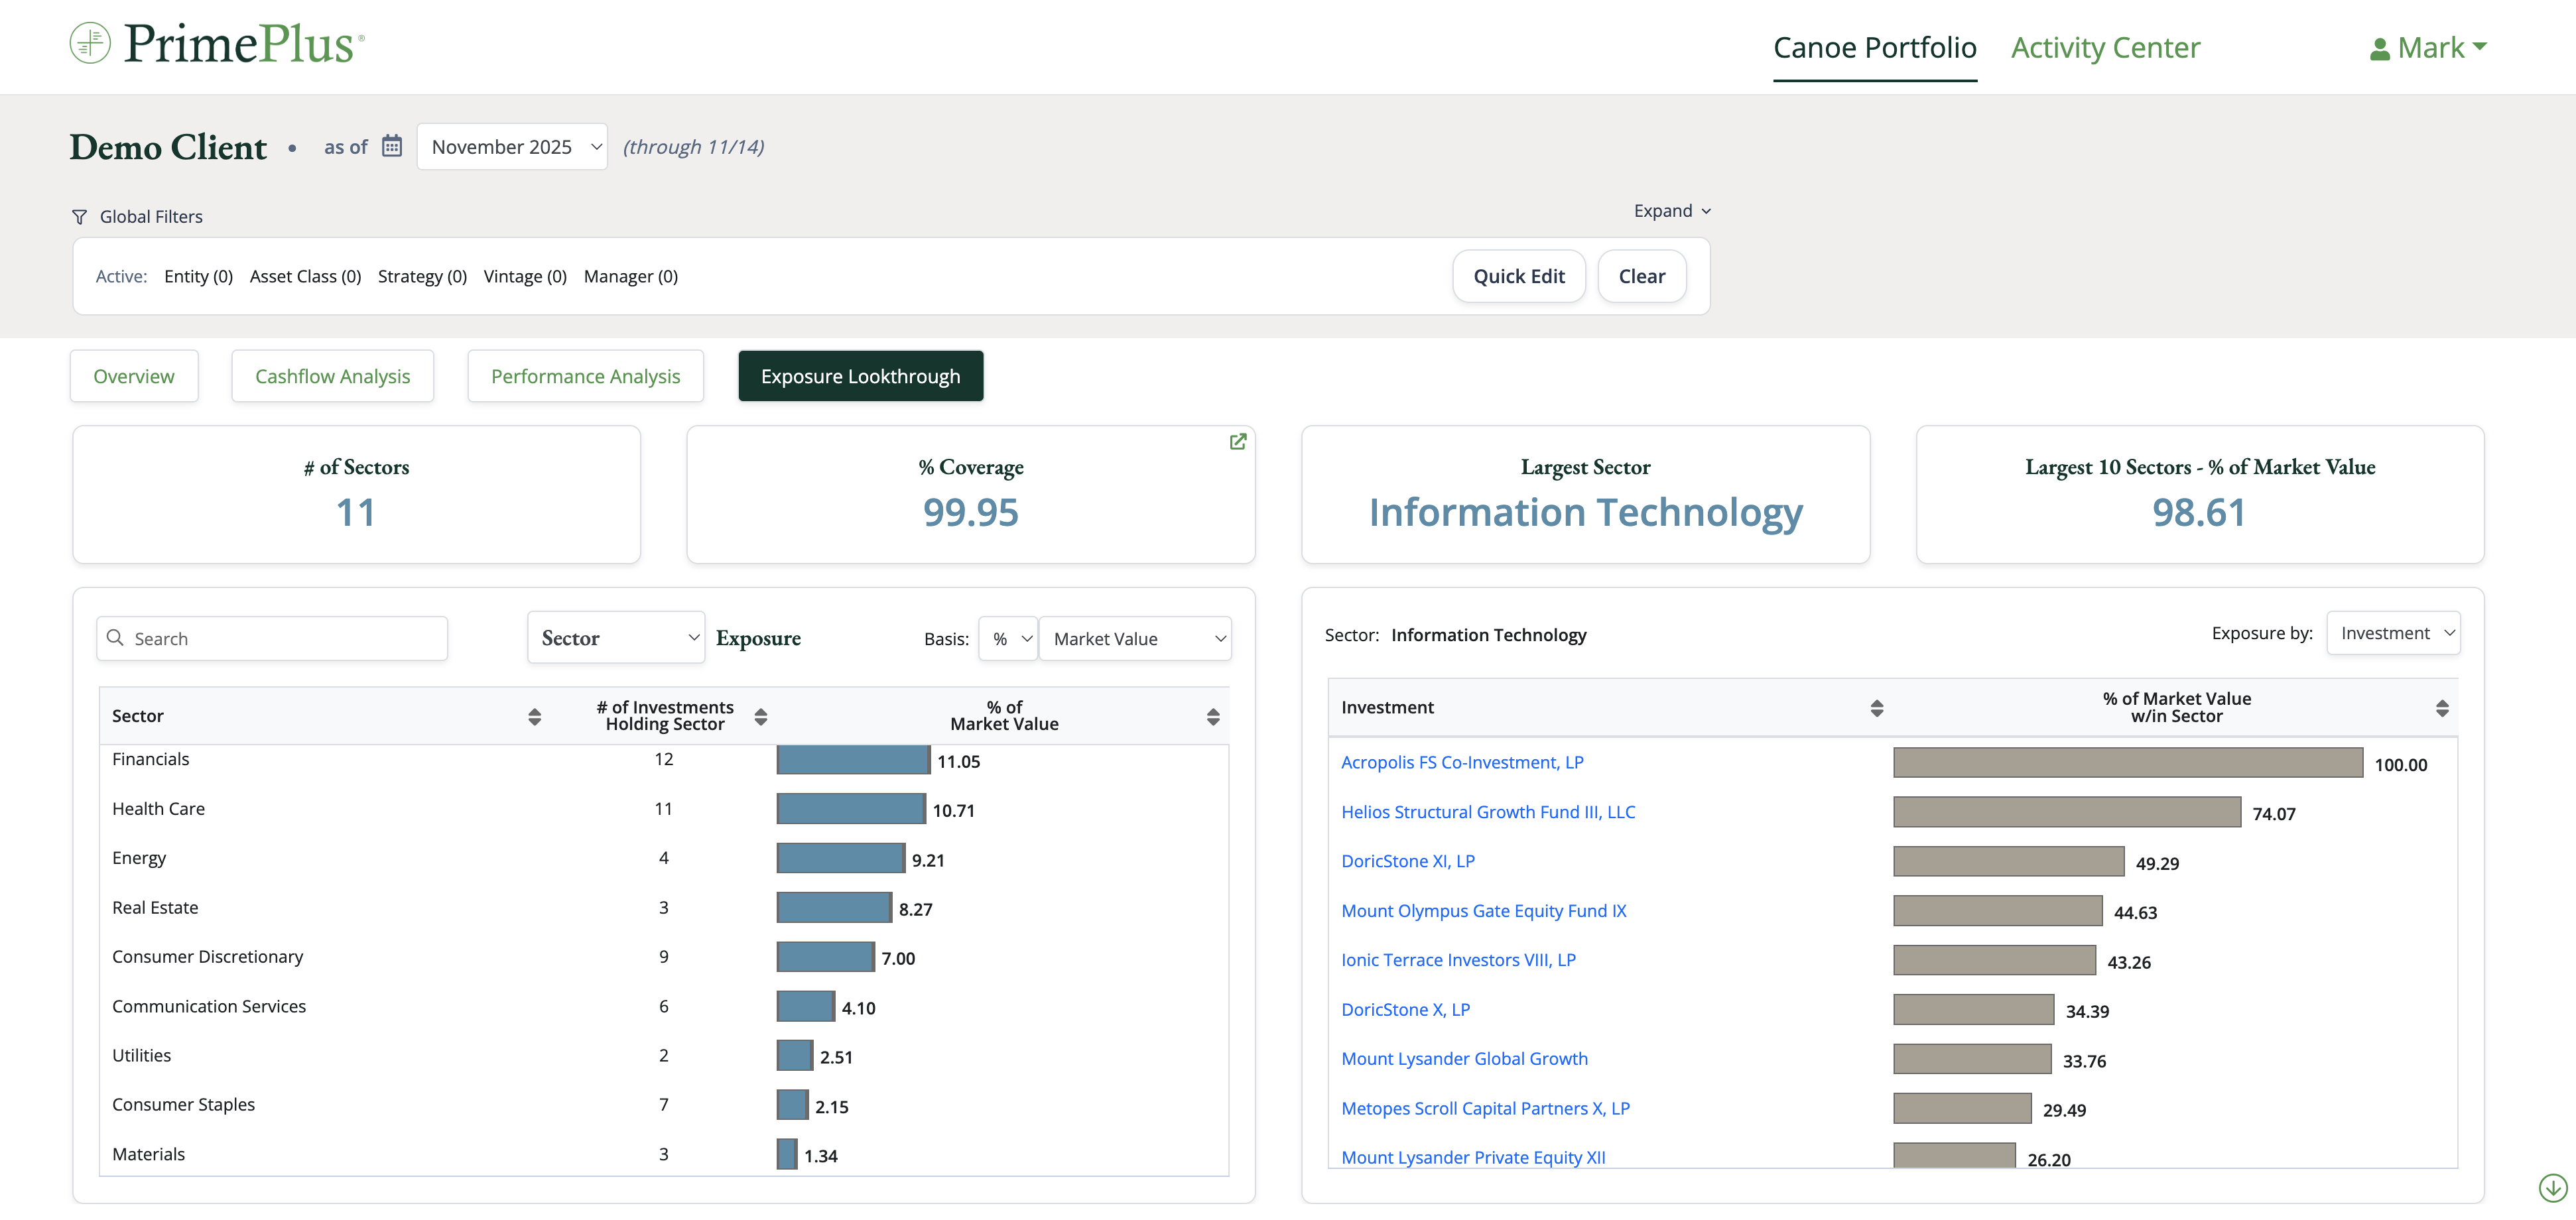The image size is (2576, 1220).
Task: Go to Activity Center
Action: coord(2105,48)
